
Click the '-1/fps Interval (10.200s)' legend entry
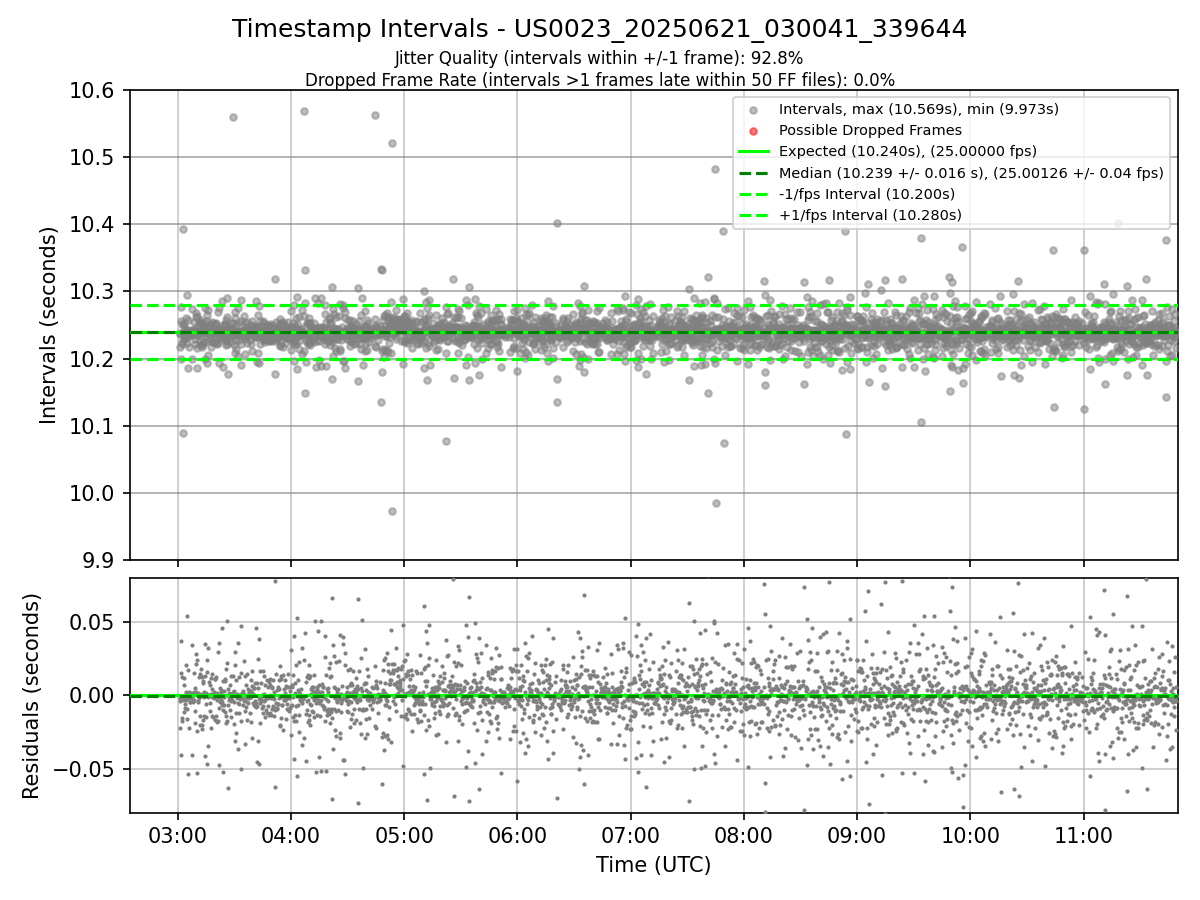866,193
